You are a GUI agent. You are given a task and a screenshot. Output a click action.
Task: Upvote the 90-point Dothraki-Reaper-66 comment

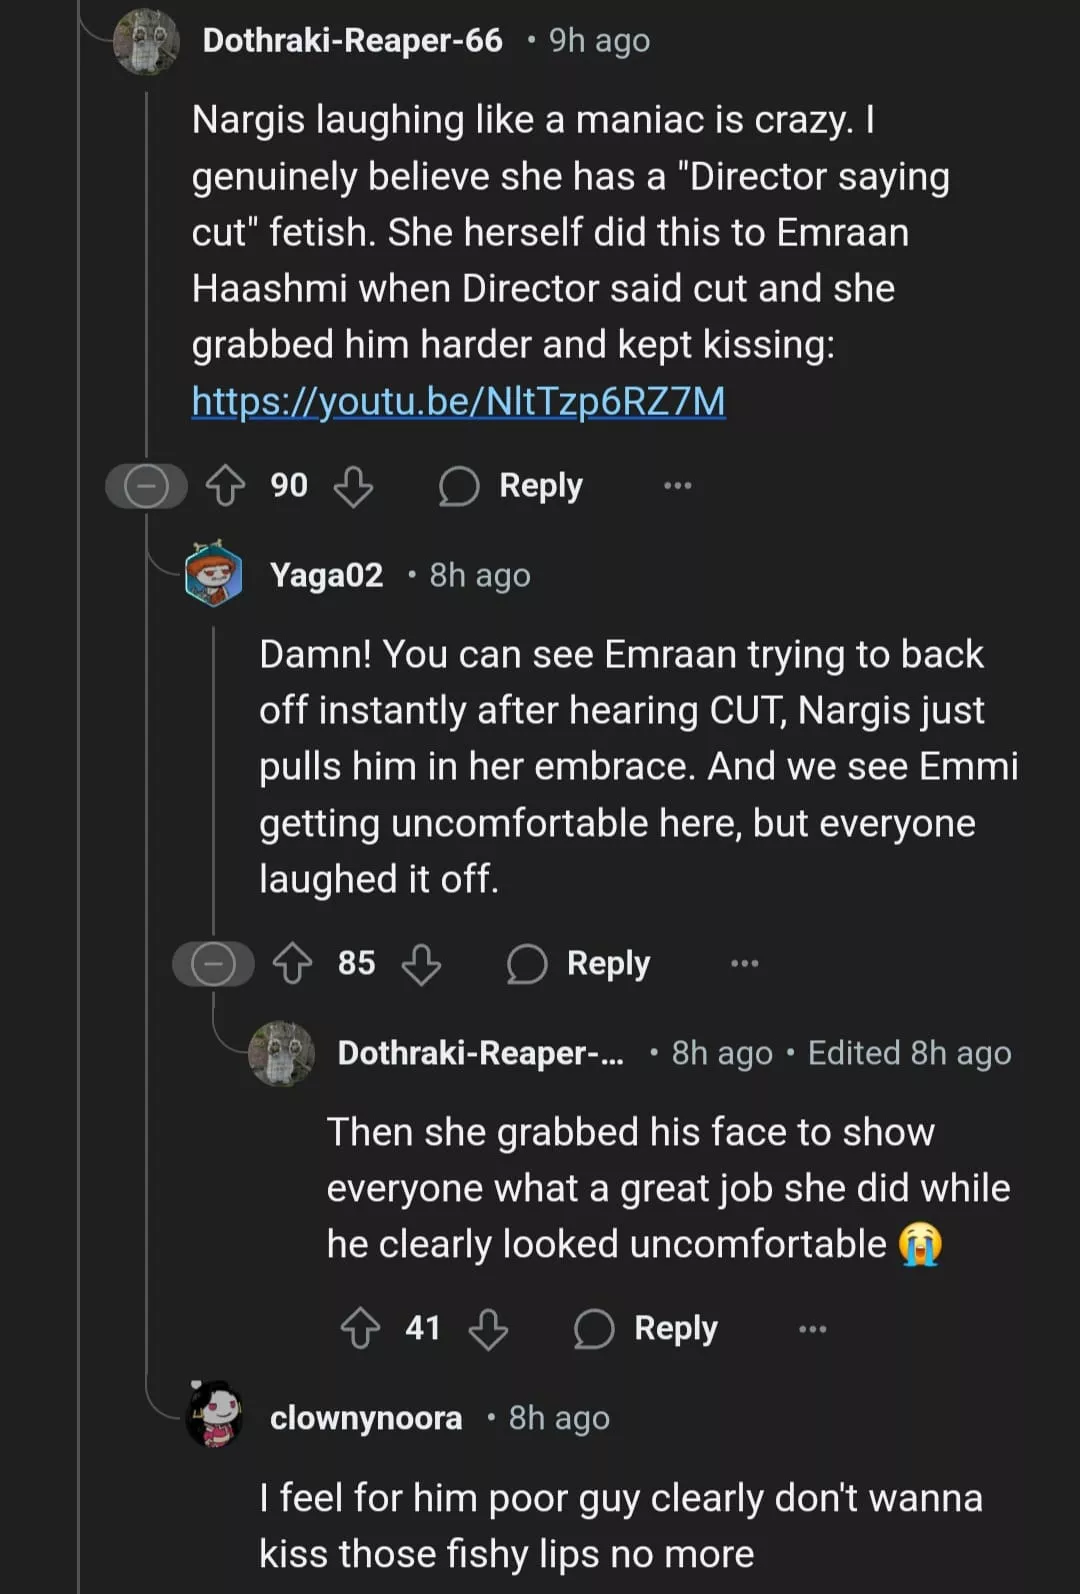[x=225, y=486]
